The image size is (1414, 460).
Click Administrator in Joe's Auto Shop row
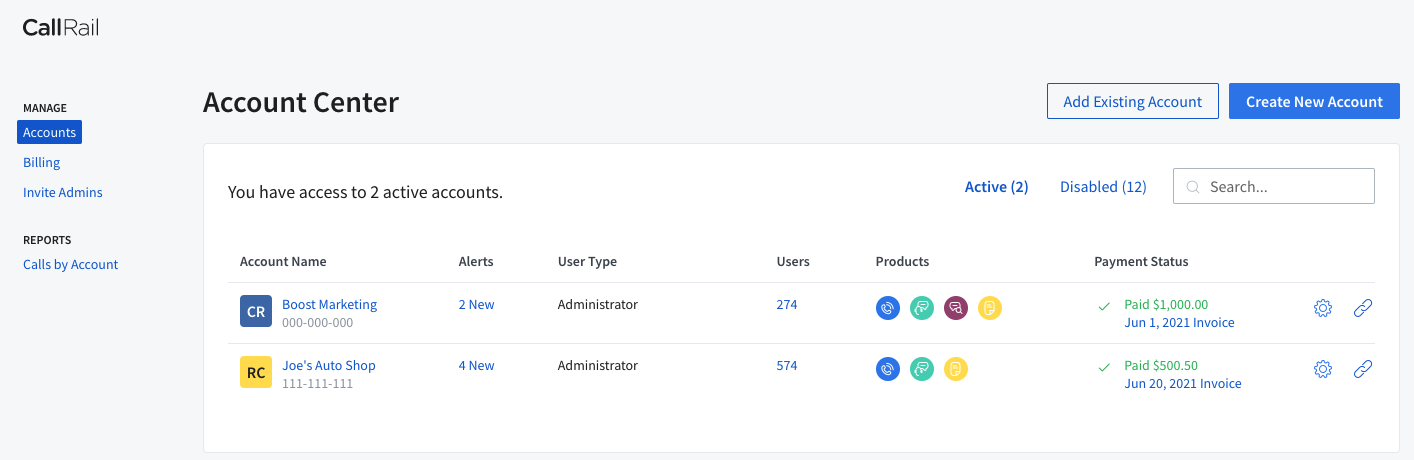[x=598, y=365]
